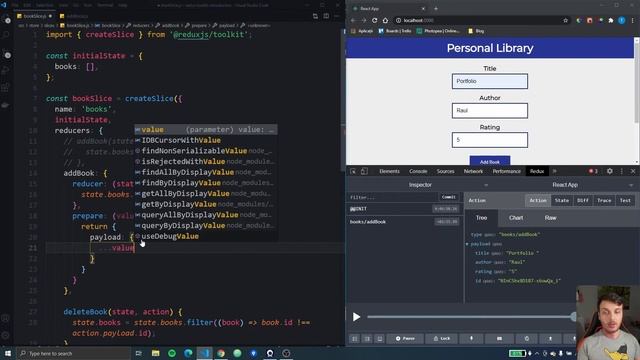Open the Extensions view in VS Code sidebar
The width and height of the screenshot is (640, 360).
coord(6,87)
